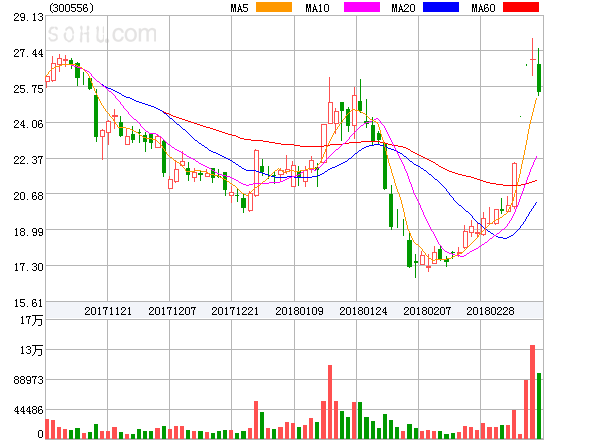600x440 pixels.
Task: Click the 15.61 price axis label
Action: tap(28, 303)
